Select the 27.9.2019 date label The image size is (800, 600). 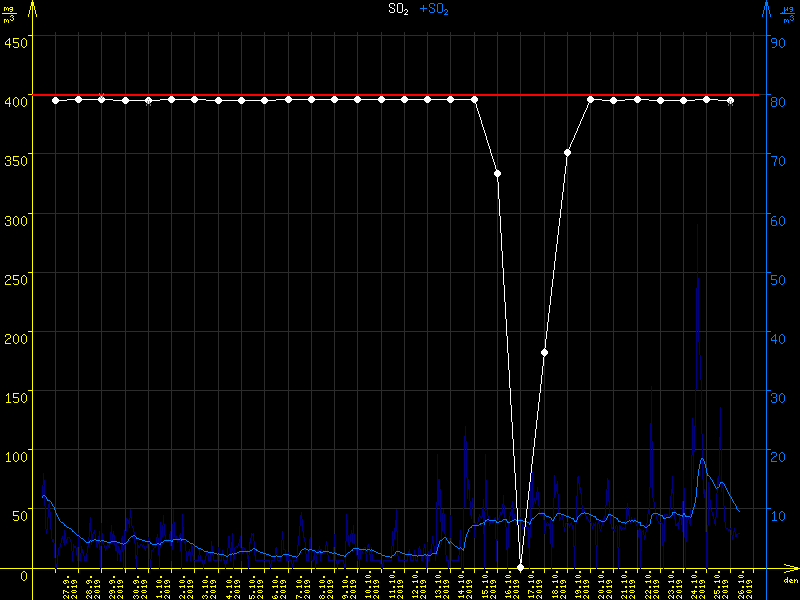coord(67,586)
